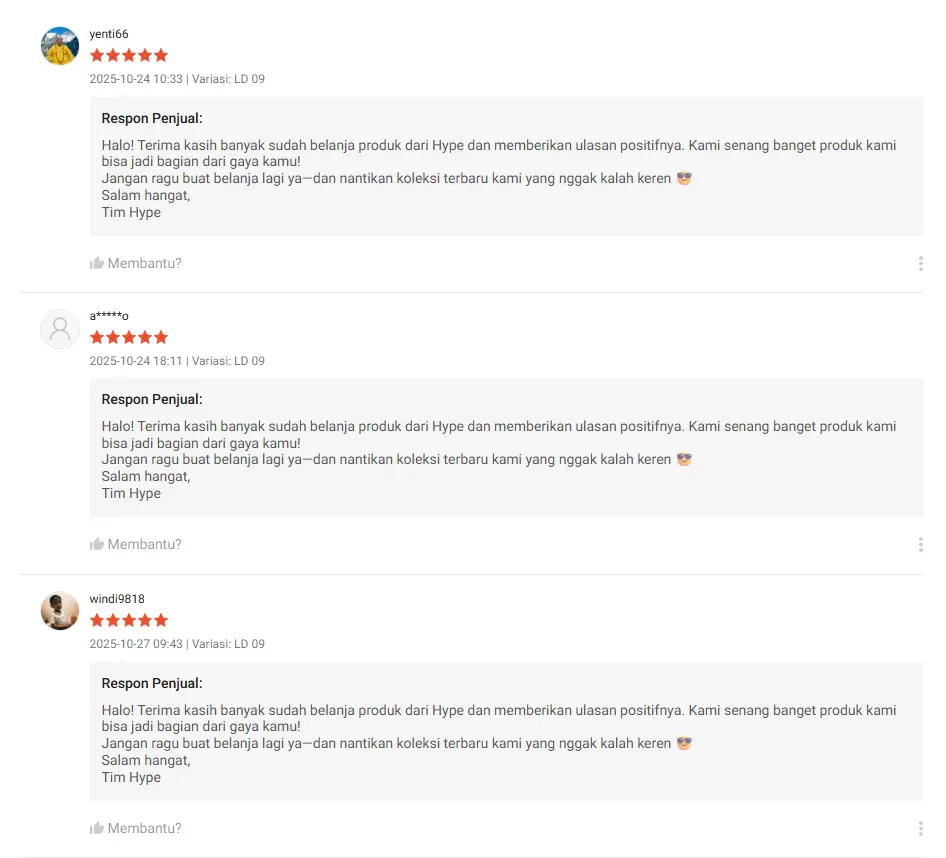Viewport: 946px width, 858px height.
Task: Click the 2025-10-27 09:43 review timestamp
Action: [136, 644]
